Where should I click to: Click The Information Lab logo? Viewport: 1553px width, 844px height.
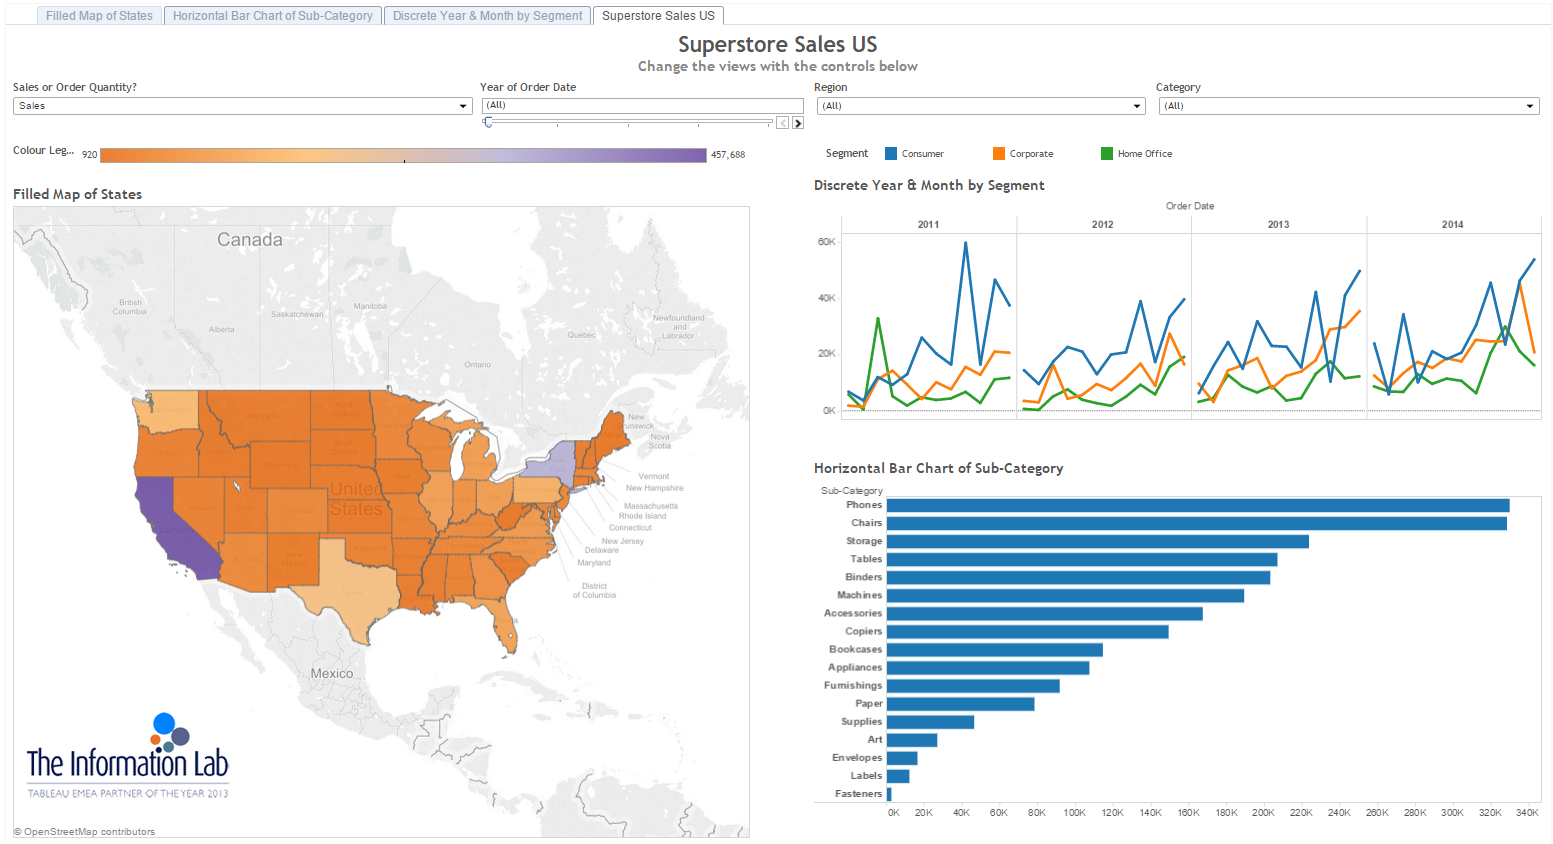tap(128, 757)
